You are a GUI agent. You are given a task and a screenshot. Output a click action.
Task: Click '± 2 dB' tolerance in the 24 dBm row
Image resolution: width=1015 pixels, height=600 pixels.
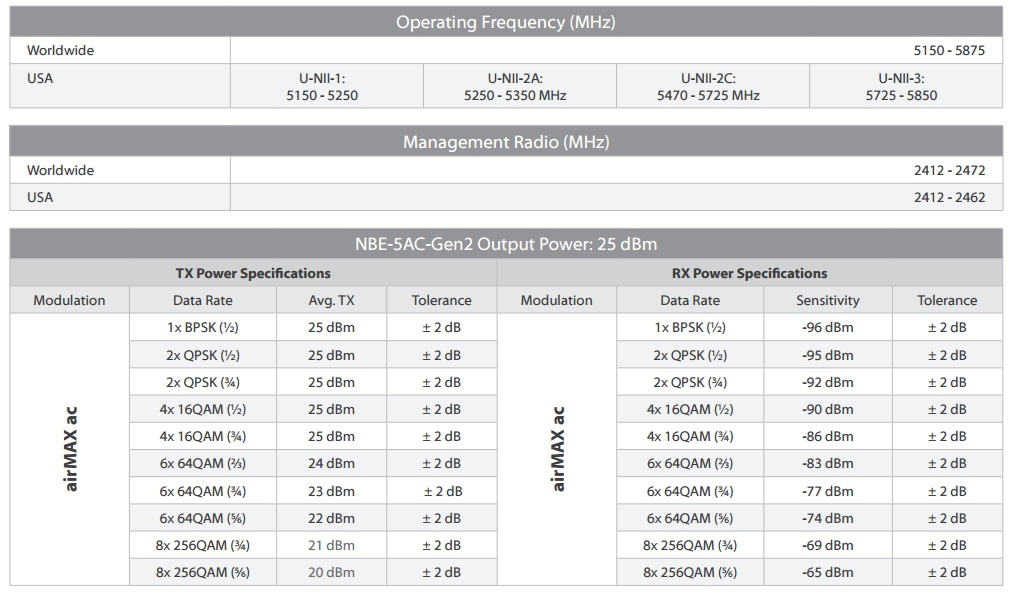tap(441, 463)
